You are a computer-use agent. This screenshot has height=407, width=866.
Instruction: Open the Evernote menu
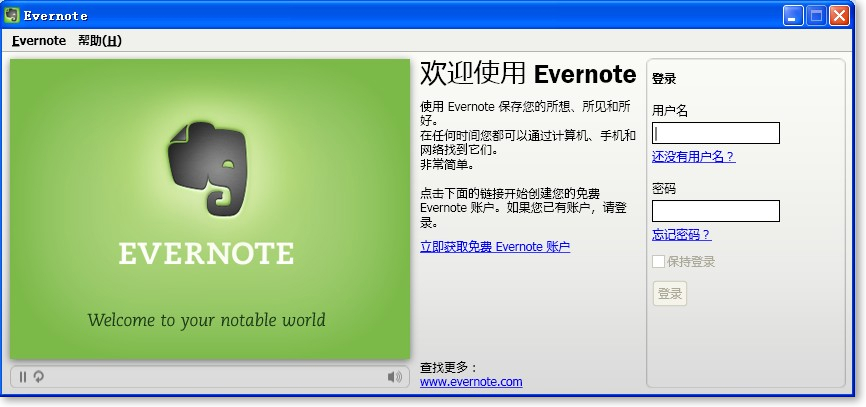(39, 41)
